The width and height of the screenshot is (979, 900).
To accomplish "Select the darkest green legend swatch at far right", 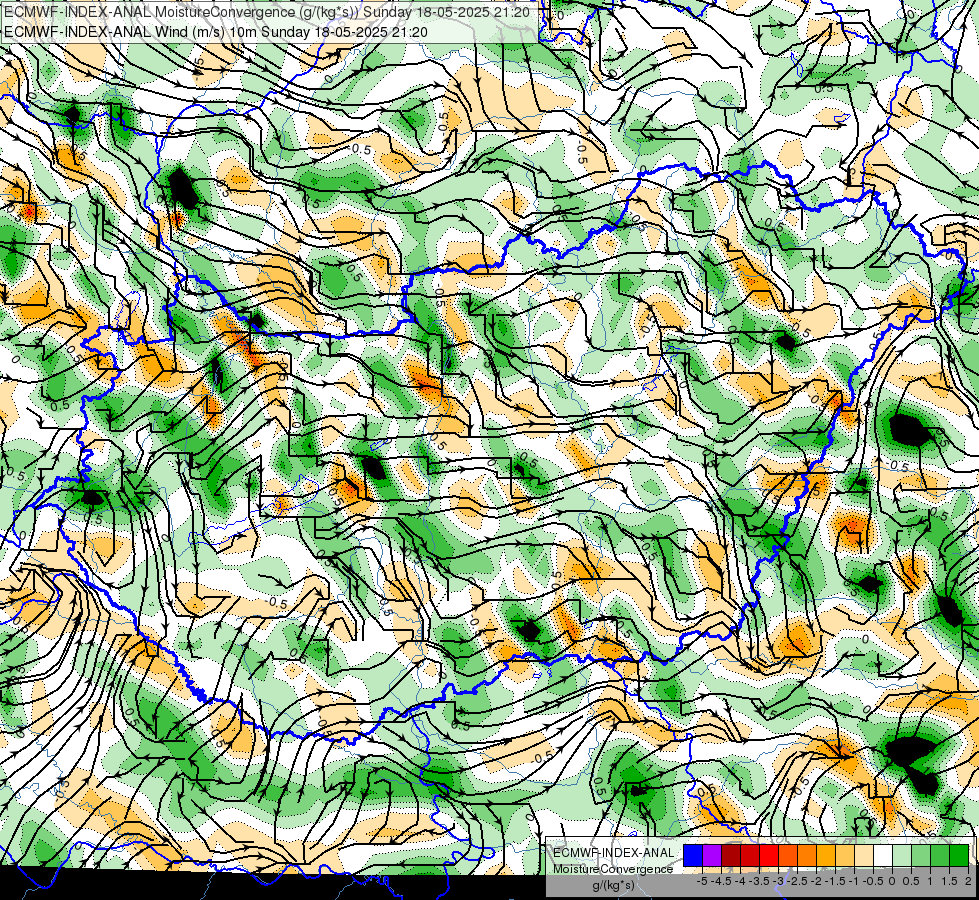I will [x=959, y=856].
